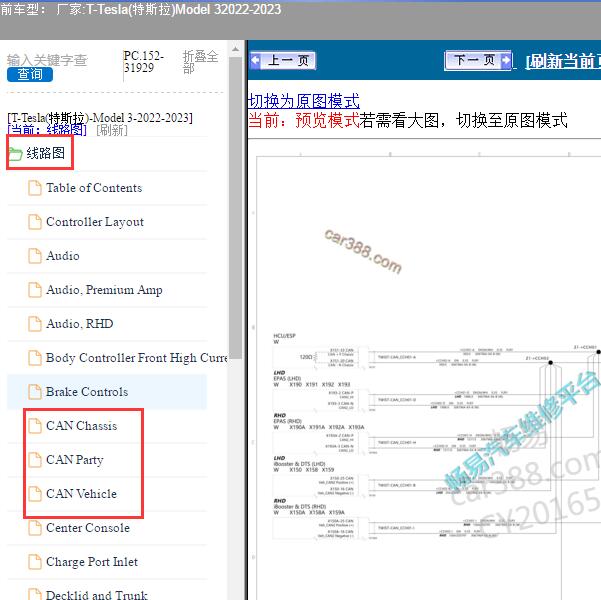The width and height of the screenshot is (601, 600).
Task: Open Audio, Premium Amp diagram
Action: (x=104, y=290)
